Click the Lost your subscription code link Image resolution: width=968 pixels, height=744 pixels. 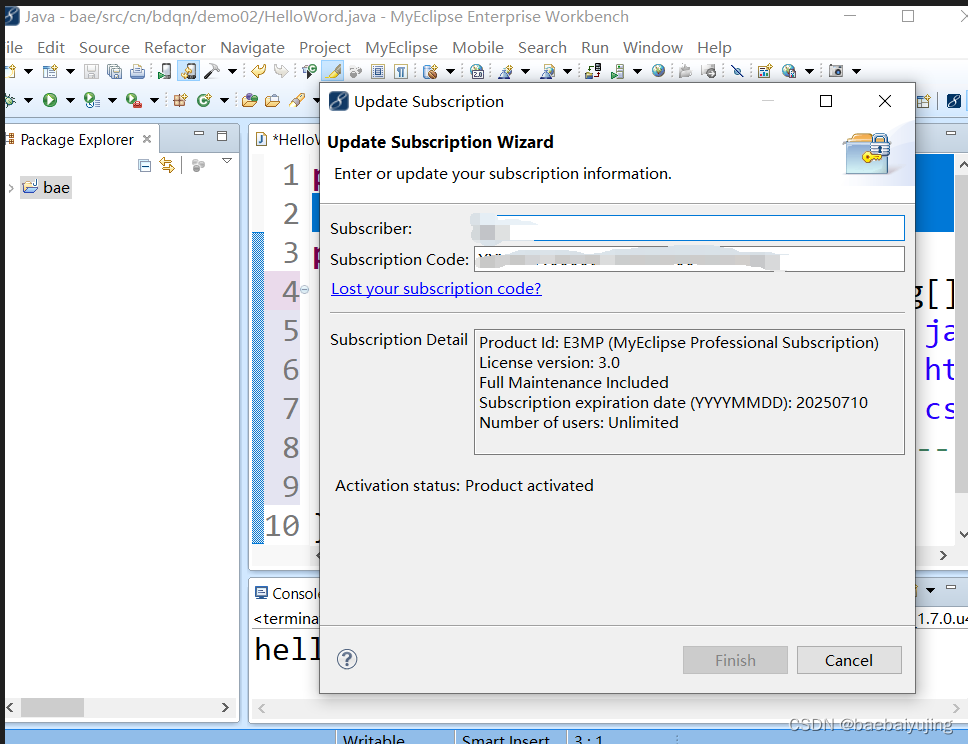pyautogui.click(x=436, y=288)
